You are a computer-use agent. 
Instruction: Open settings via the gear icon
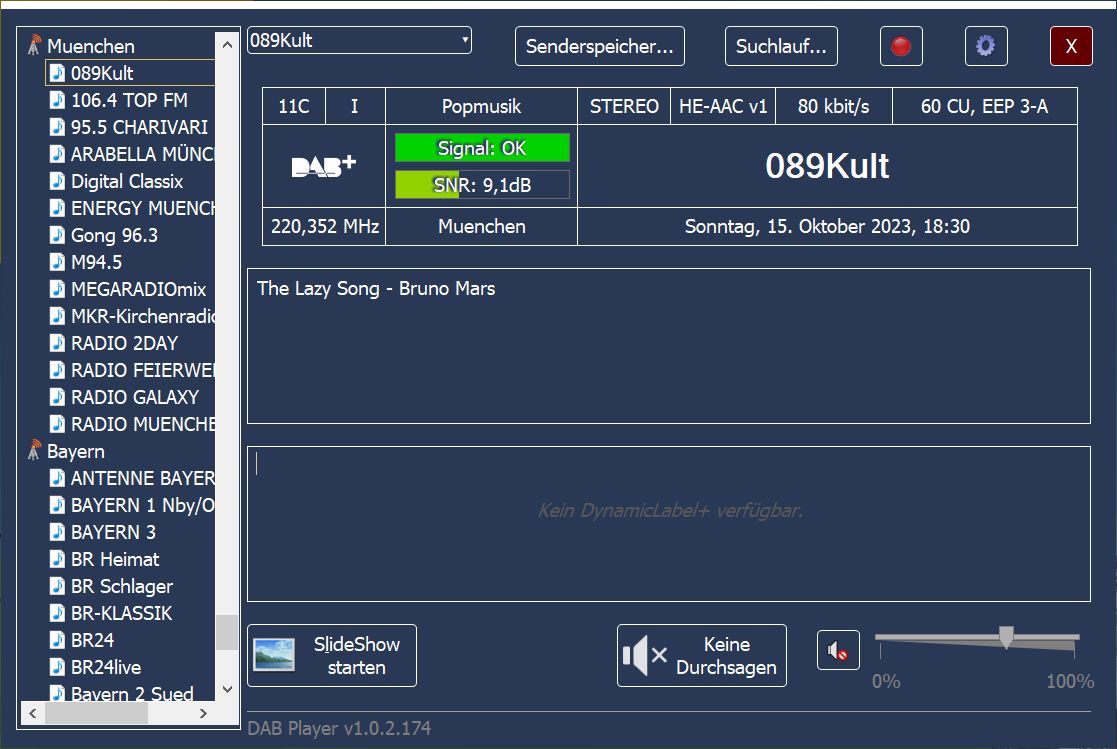click(x=986, y=46)
